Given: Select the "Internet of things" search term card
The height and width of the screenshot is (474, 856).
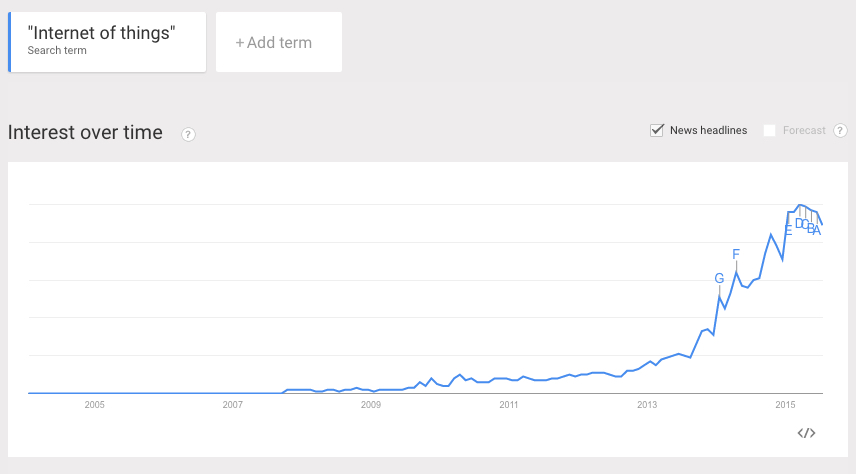Looking at the screenshot, I should (107, 42).
